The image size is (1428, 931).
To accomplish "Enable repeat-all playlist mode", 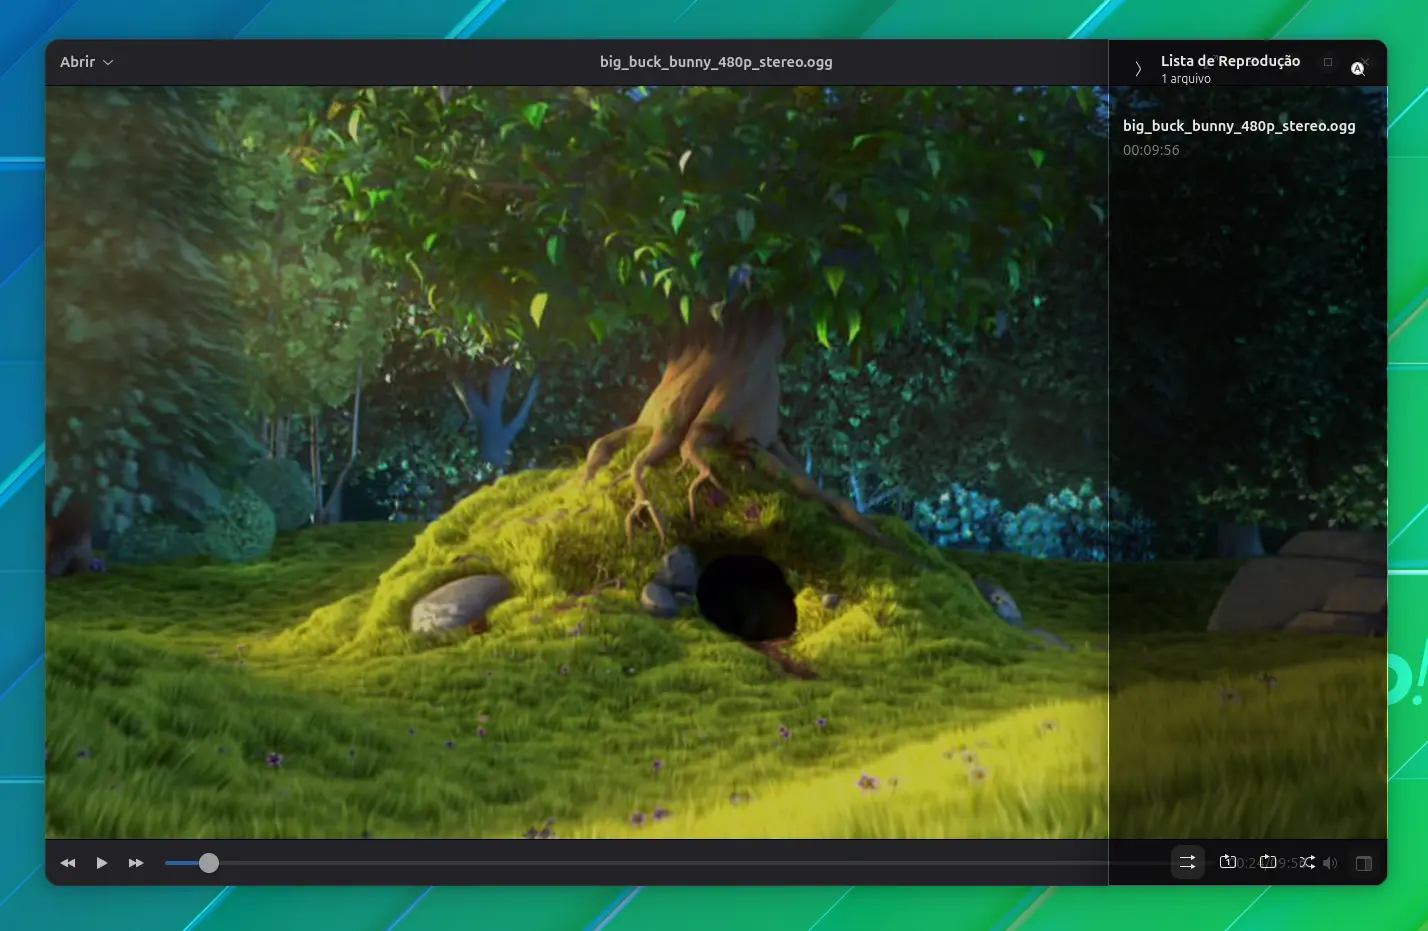I will click(x=1267, y=862).
